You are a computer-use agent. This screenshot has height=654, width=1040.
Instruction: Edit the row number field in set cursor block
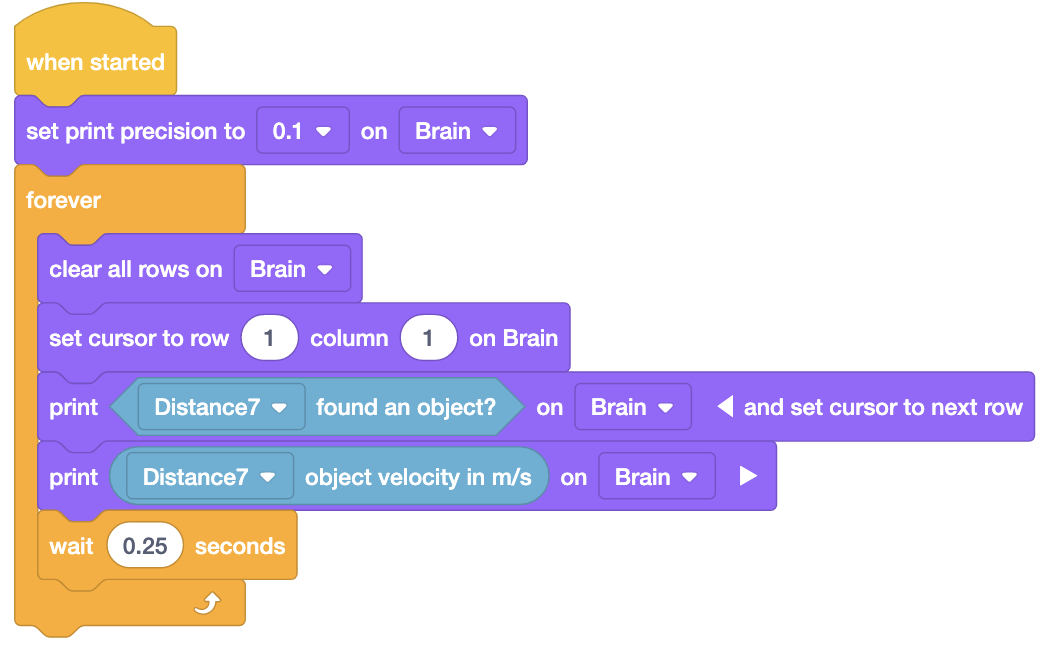pyautogui.click(x=269, y=338)
